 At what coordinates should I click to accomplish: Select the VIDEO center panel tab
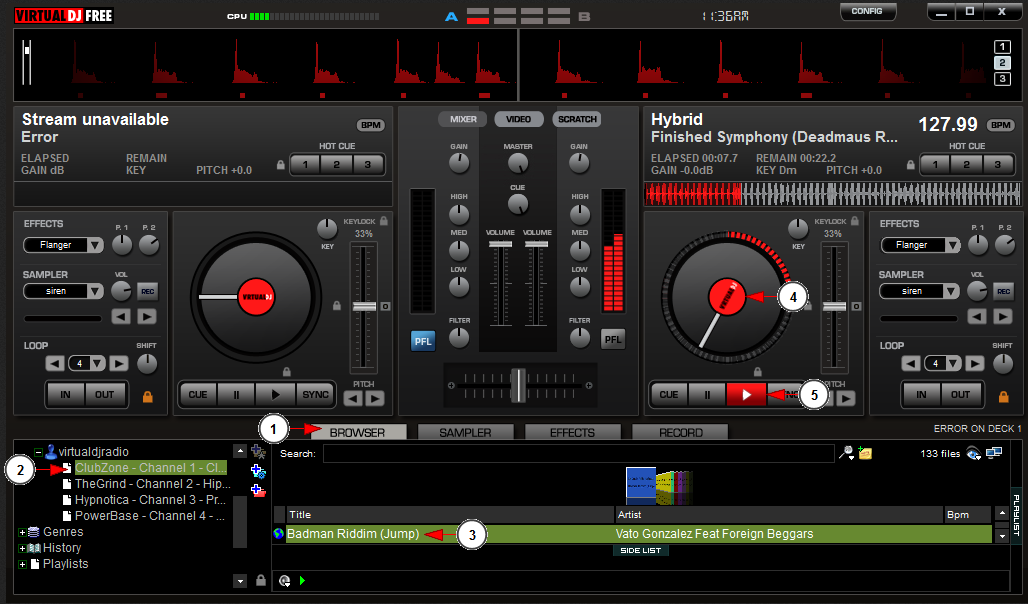519,119
